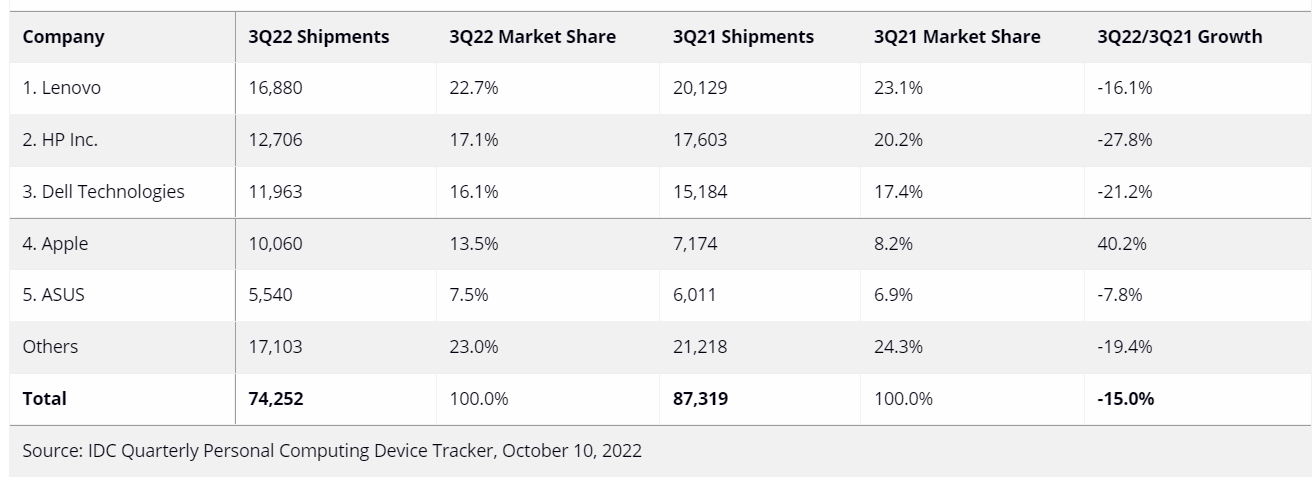Select the ASUS row label
Viewport: 1314px width, 480px height.
(54, 295)
